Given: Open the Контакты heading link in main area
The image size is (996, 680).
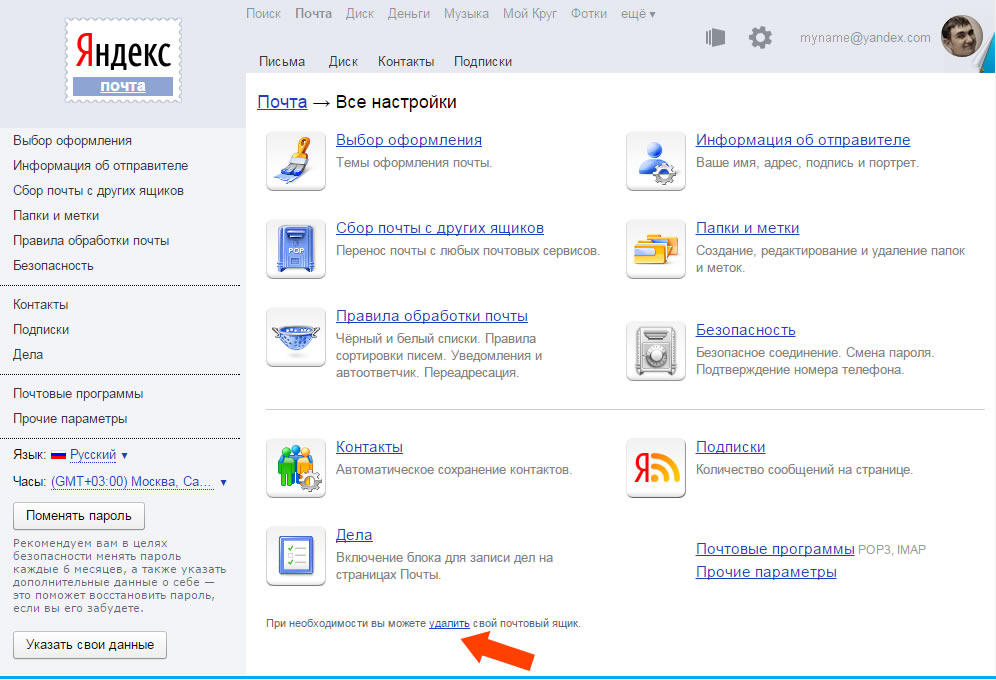Looking at the screenshot, I should tap(369, 447).
